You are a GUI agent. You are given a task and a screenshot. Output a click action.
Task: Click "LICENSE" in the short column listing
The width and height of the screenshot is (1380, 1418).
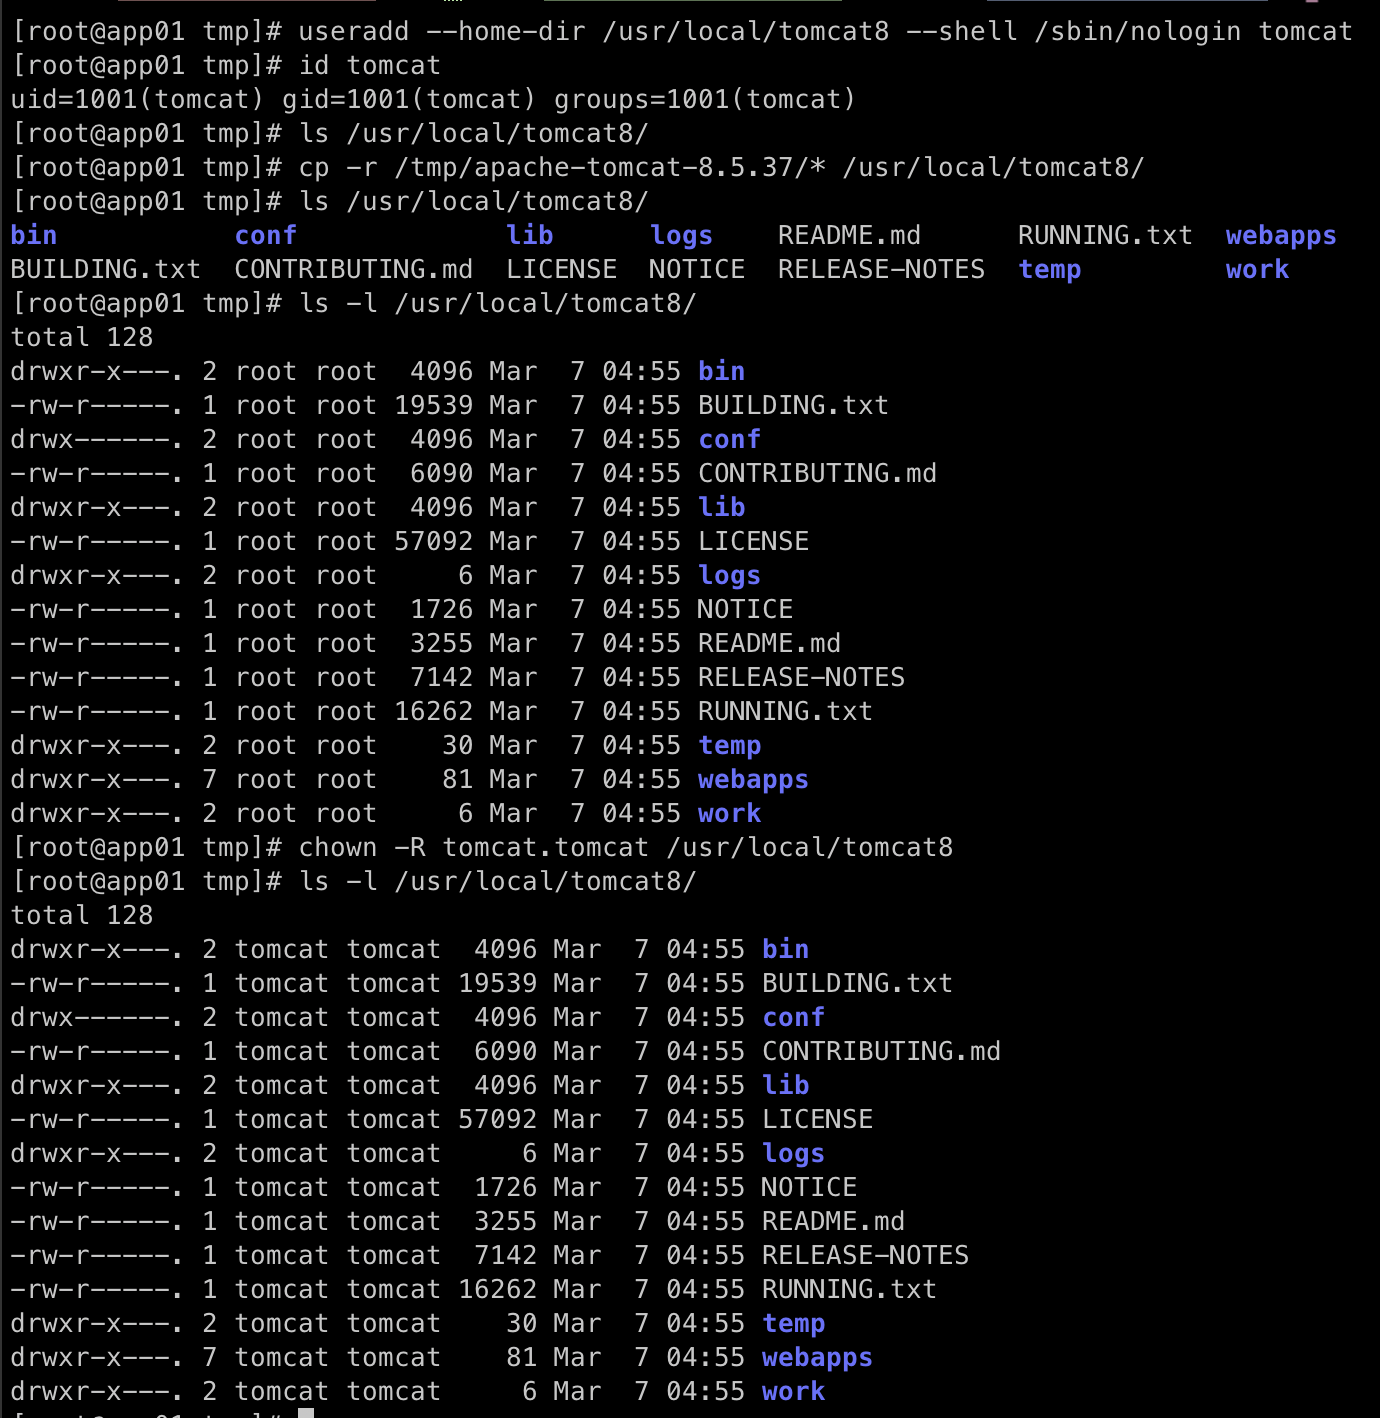(x=562, y=270)
